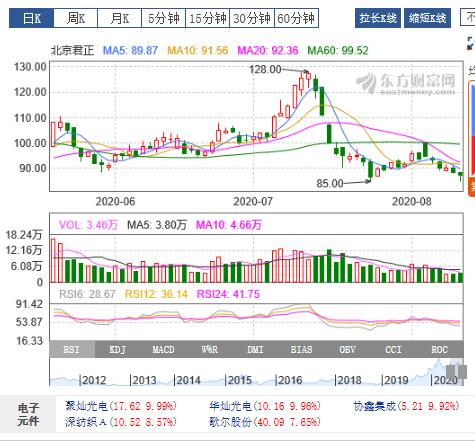Click the 拉长K线 button
The height and width of the screenshot is (441, 475).
coord(378,18)
